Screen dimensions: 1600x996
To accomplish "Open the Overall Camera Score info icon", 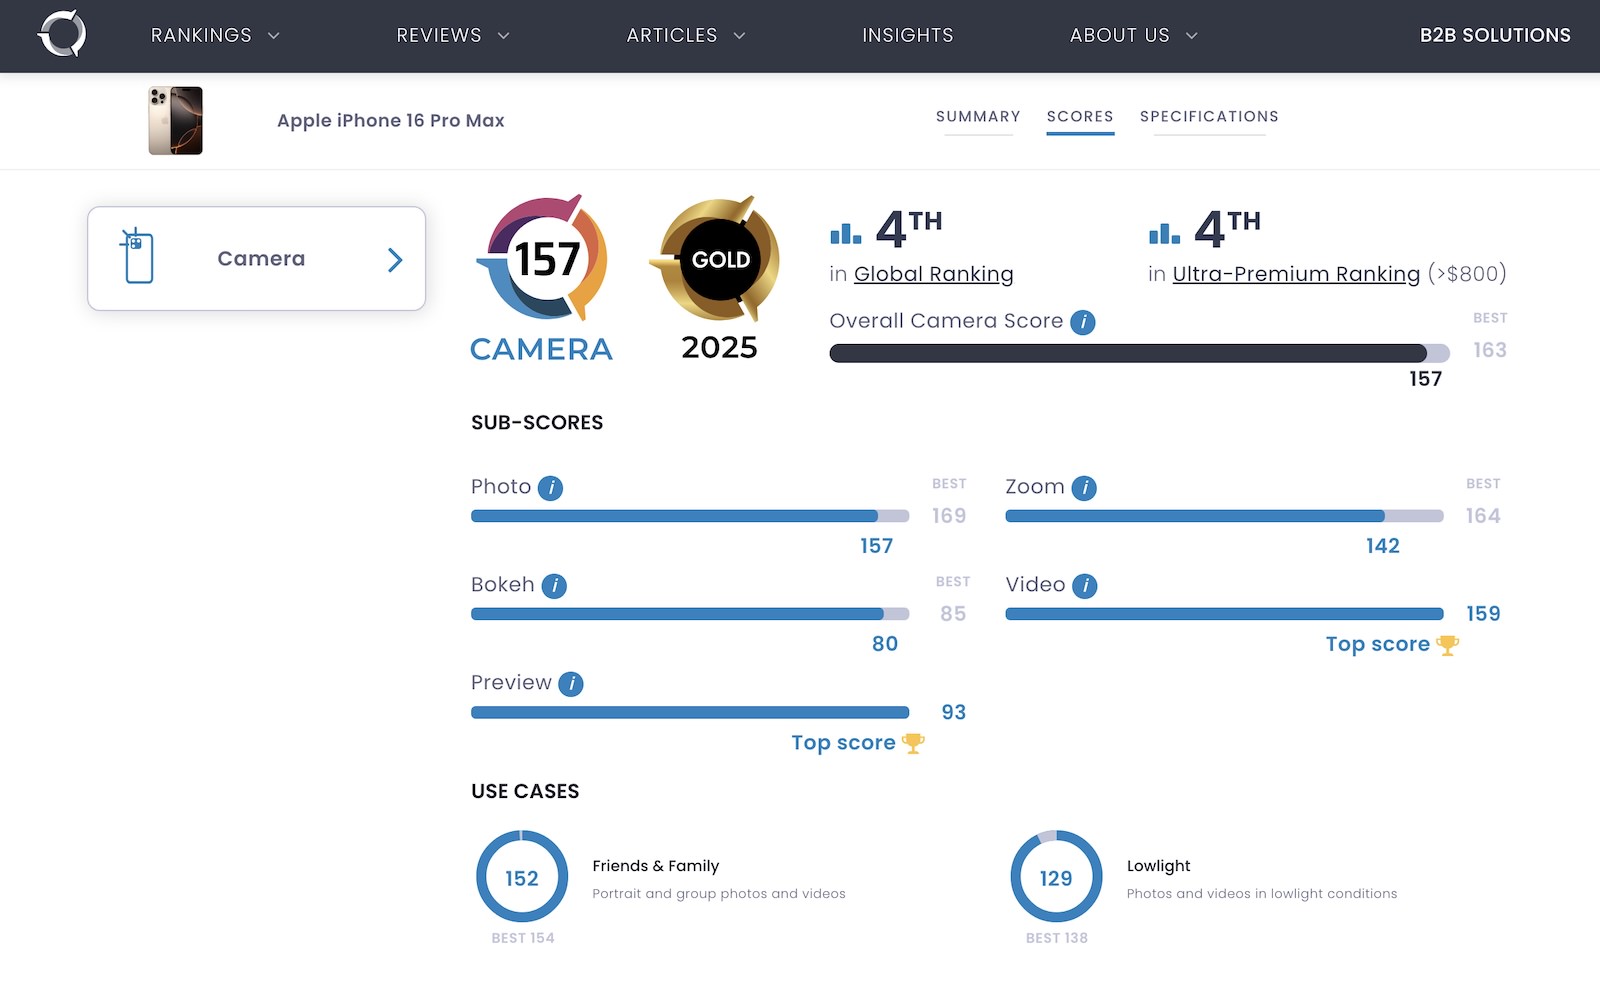I will click(x=1083, y=322).
